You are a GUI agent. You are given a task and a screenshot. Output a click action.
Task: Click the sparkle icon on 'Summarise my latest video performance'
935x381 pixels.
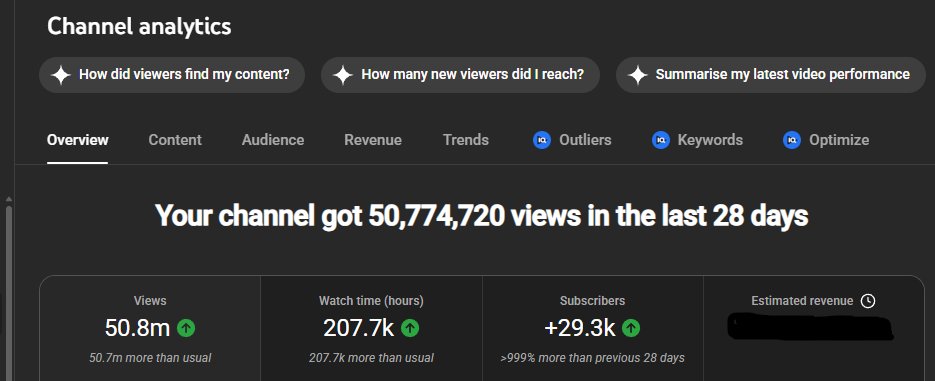(x=637, y=75)
